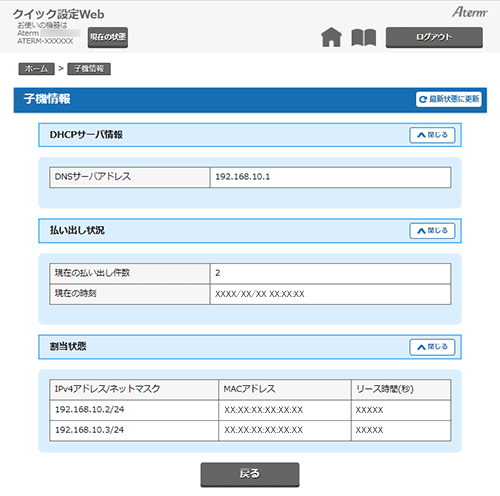
Task: Click the 払い出し状況 section title
Action: [x=77, y=230]
